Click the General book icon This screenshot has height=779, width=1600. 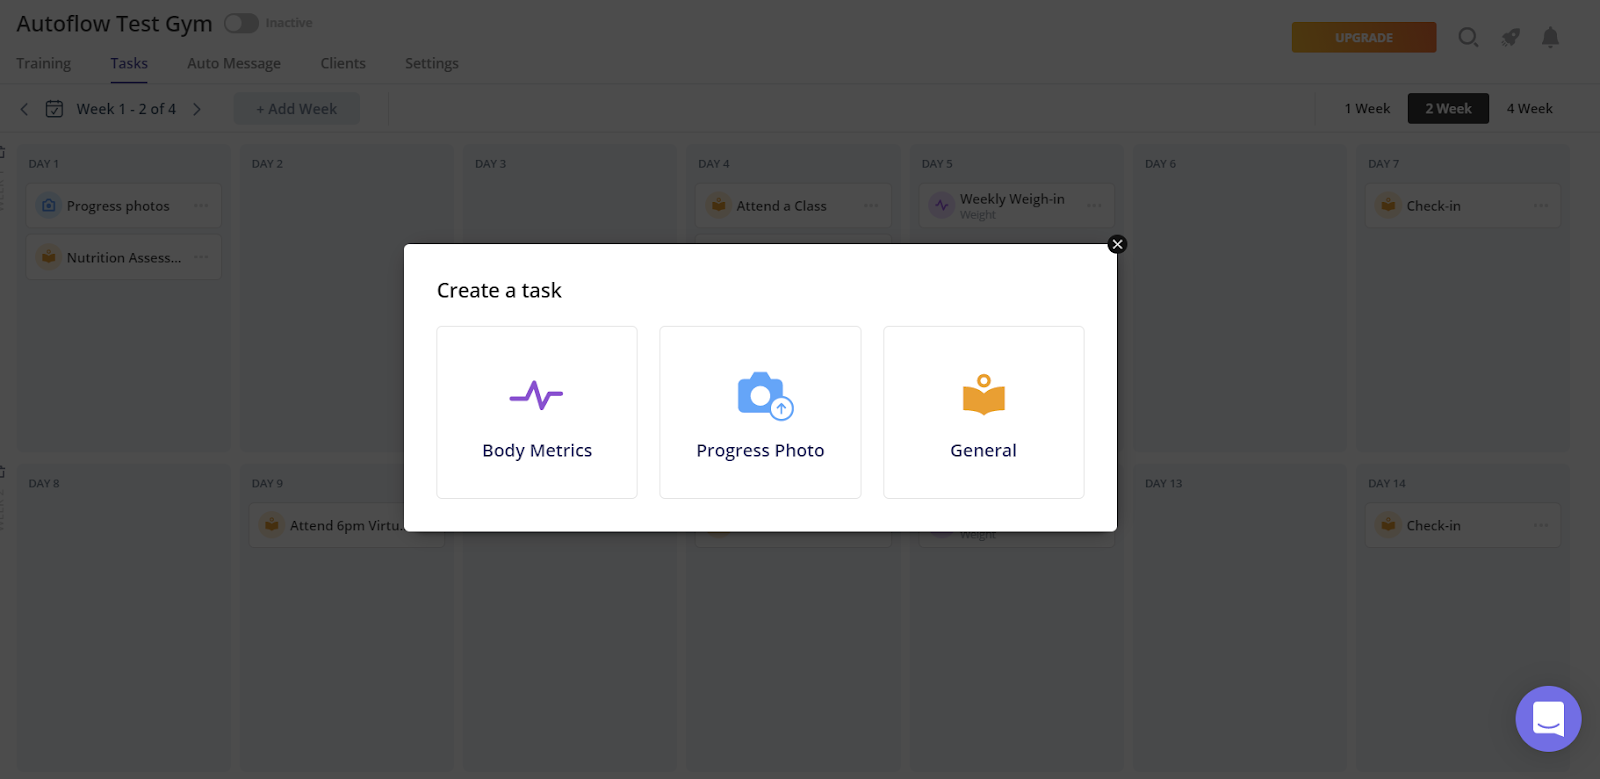click(984, 395)
